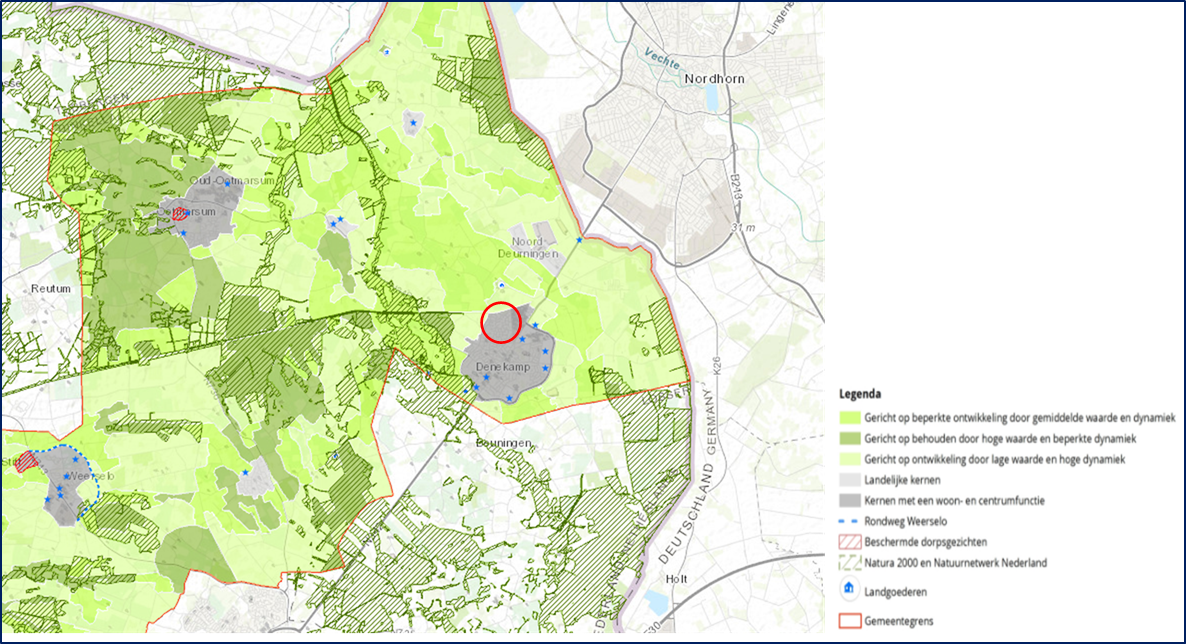The width and height of the screenshot is (1186, 644).
Task: Click the bright green swatch for 'beperkte ontwikkeling'
Action: pyautogui.click(x=850, y=418)
